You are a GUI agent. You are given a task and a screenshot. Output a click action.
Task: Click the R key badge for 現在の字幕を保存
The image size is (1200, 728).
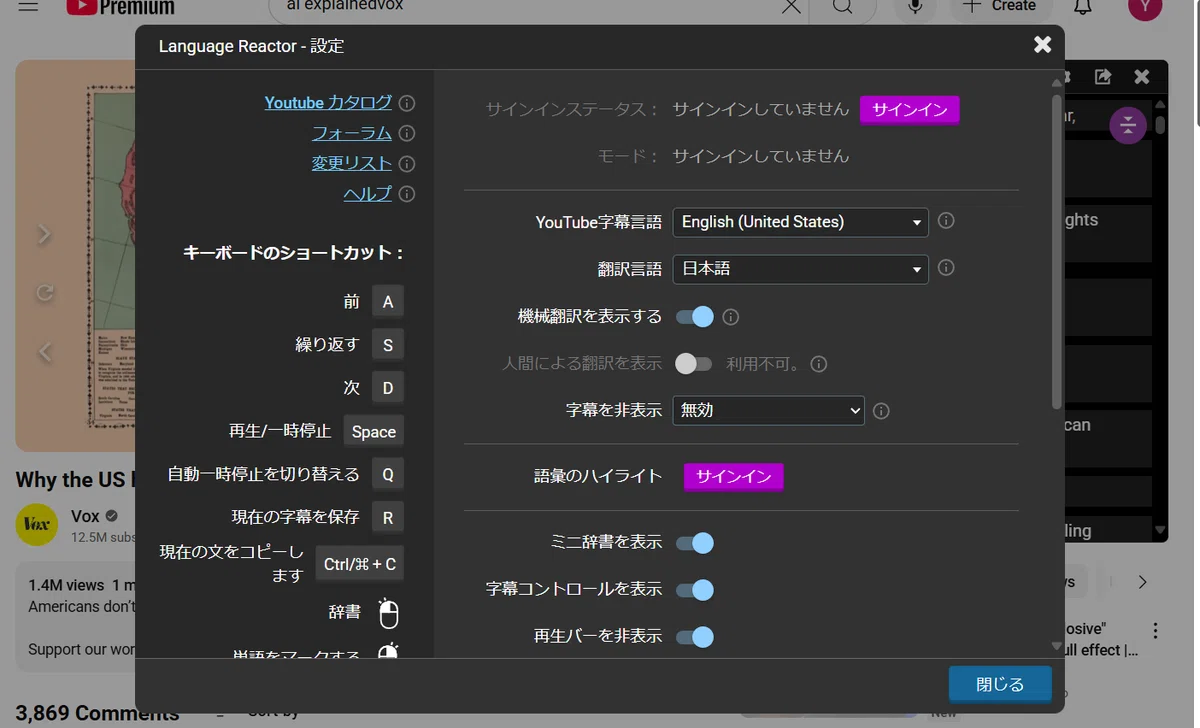tap(388, 518)
